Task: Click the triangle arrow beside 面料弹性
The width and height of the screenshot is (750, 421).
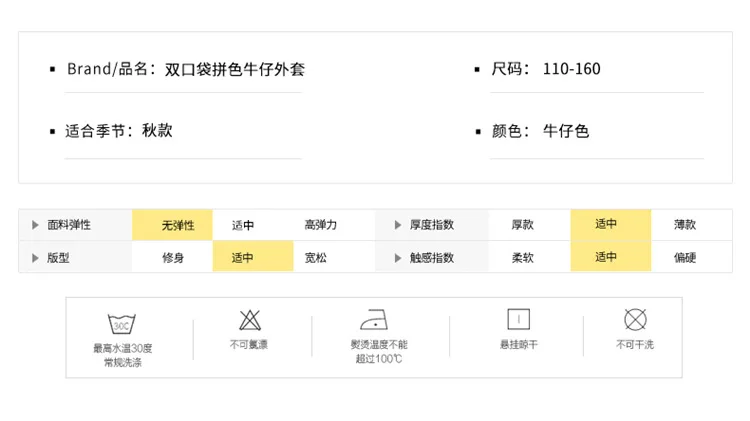Action: pos(35,225)
